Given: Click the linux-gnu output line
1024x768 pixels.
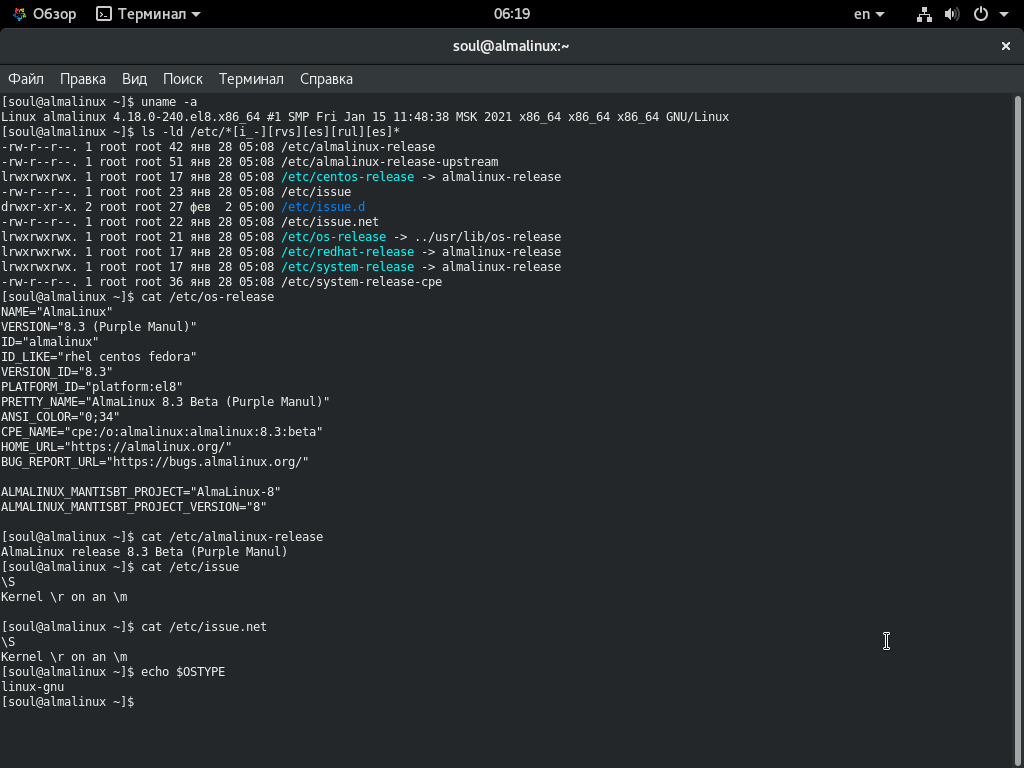Looking at the screenshot, I should tap(33, 687).
